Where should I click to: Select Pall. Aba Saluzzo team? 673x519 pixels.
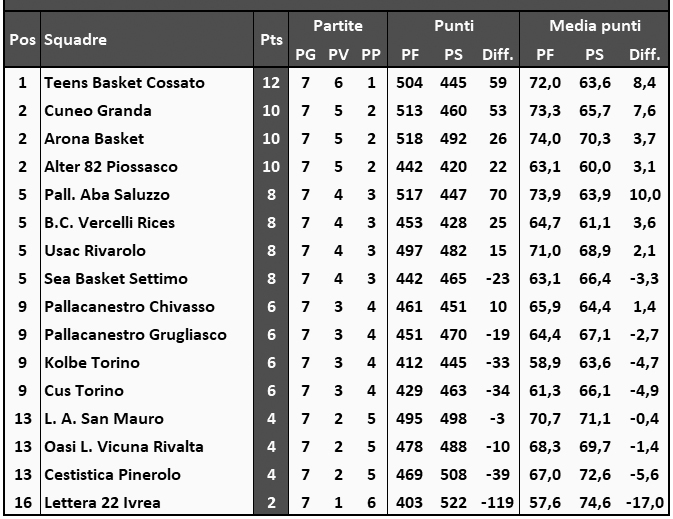tap(107, 195)
